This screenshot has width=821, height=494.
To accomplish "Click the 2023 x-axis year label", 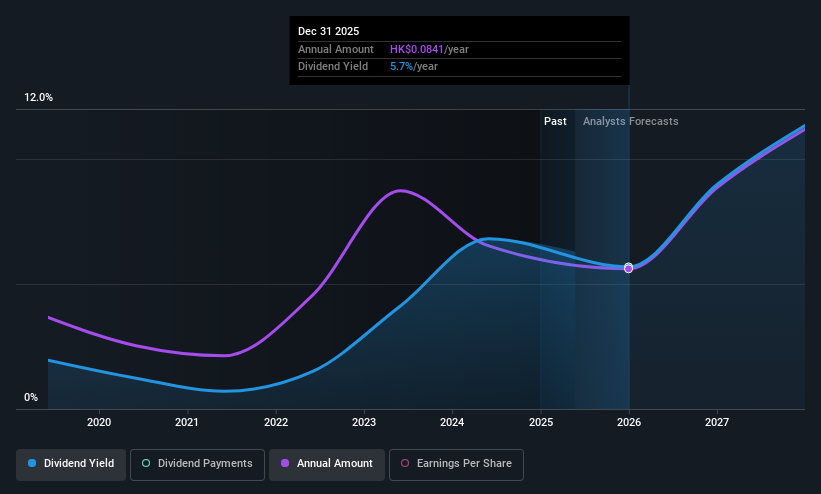I will (x=364, y=422).
